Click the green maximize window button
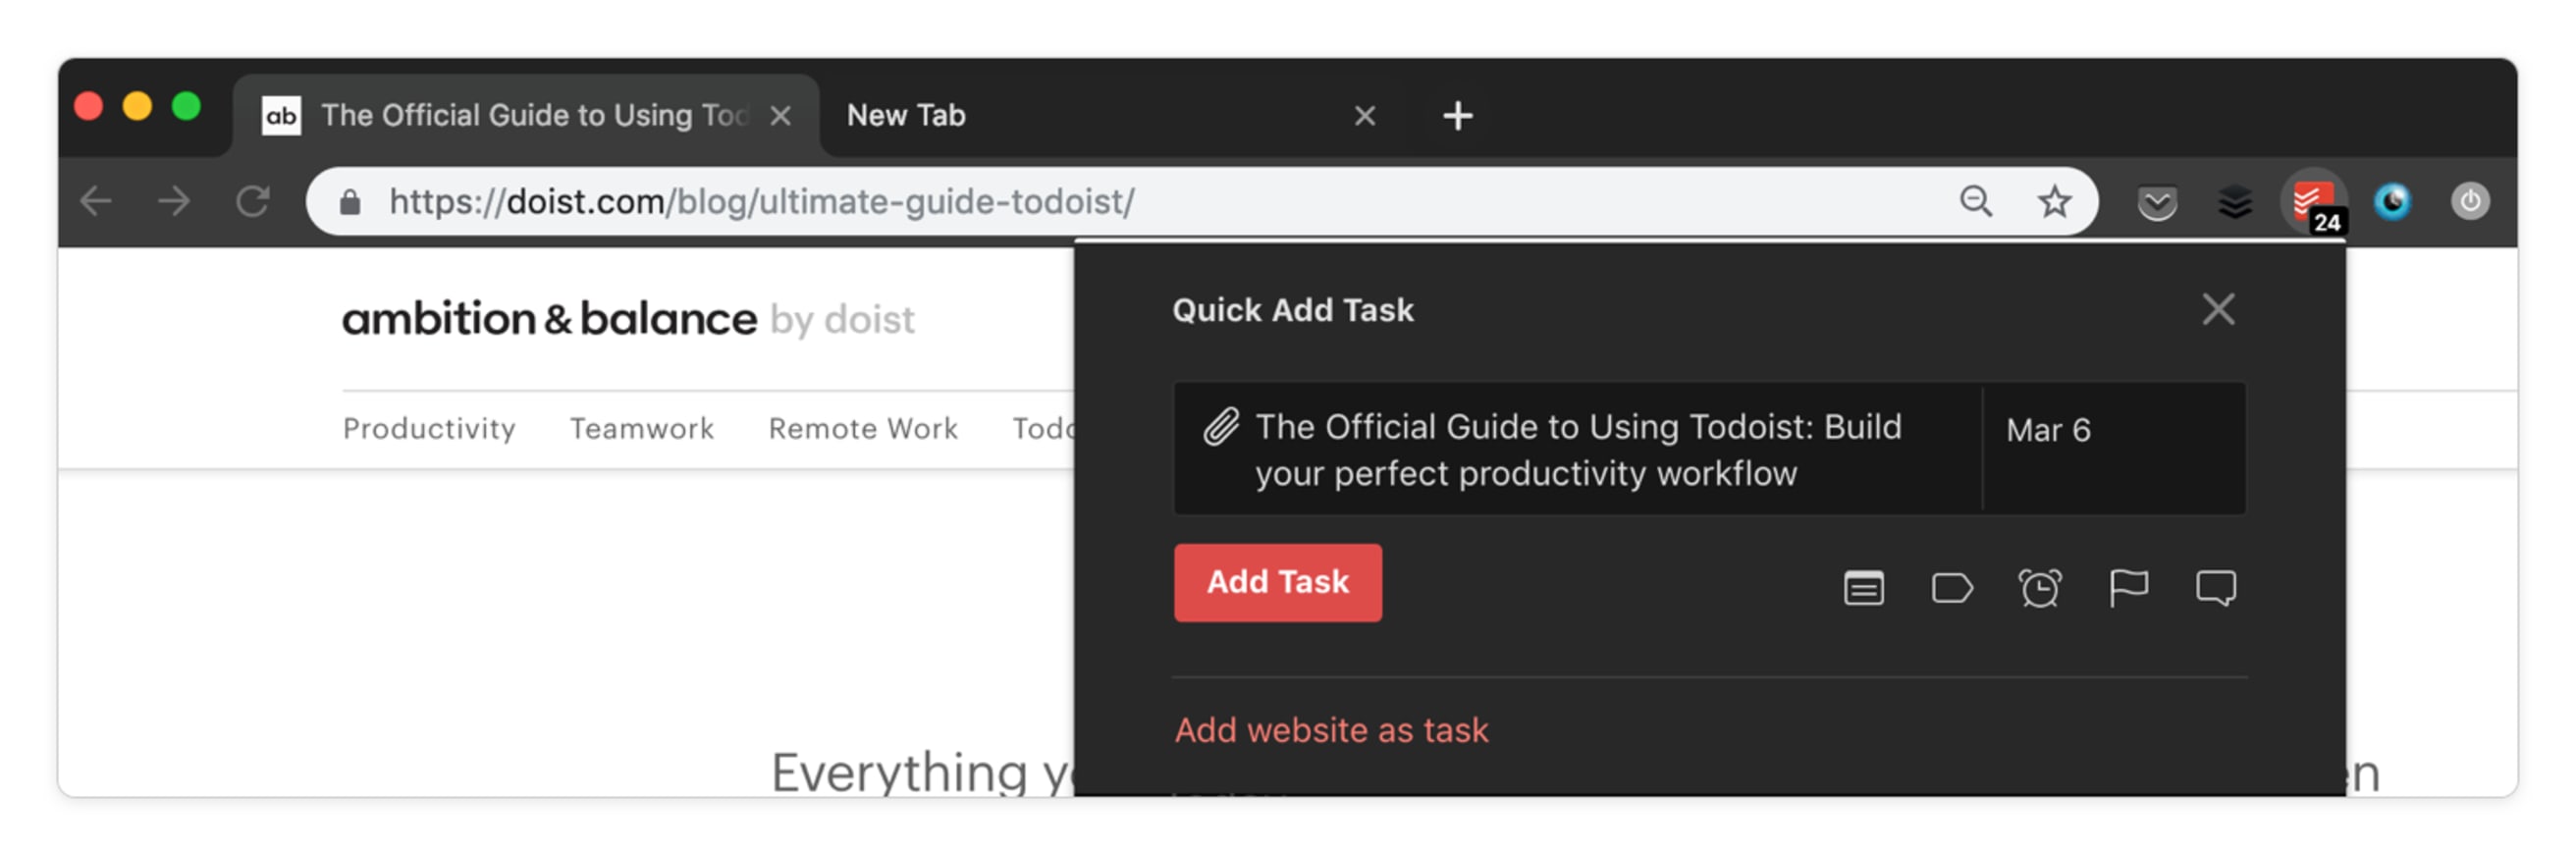2576x855 pixels. pos(186,107)
